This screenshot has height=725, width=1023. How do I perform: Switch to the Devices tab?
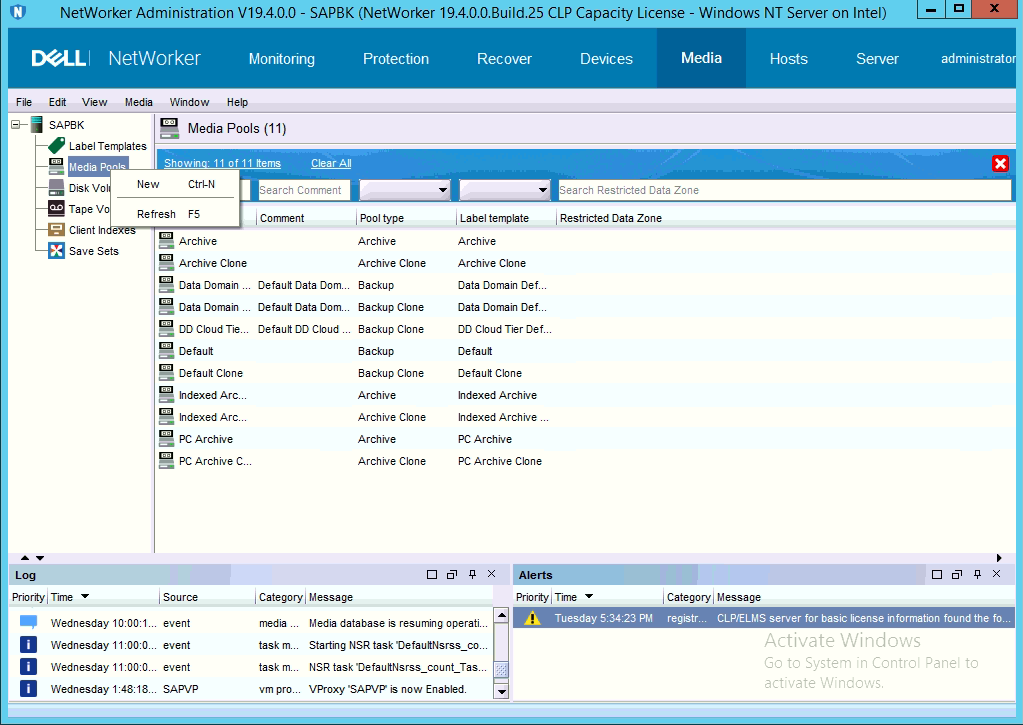[x=606, y=59]
